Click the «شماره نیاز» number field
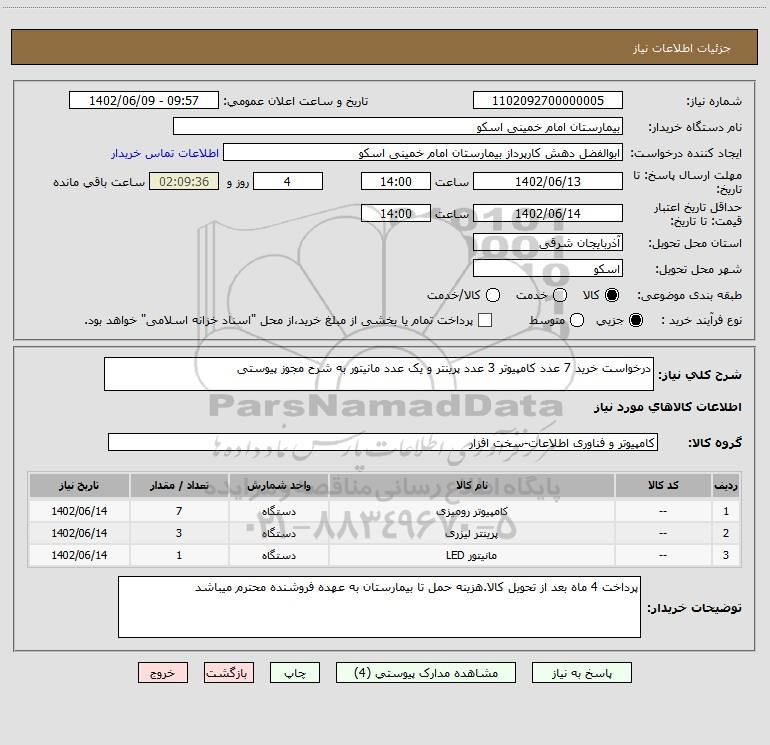This screenshot has width=770, height=745. [x=547, y=101]
